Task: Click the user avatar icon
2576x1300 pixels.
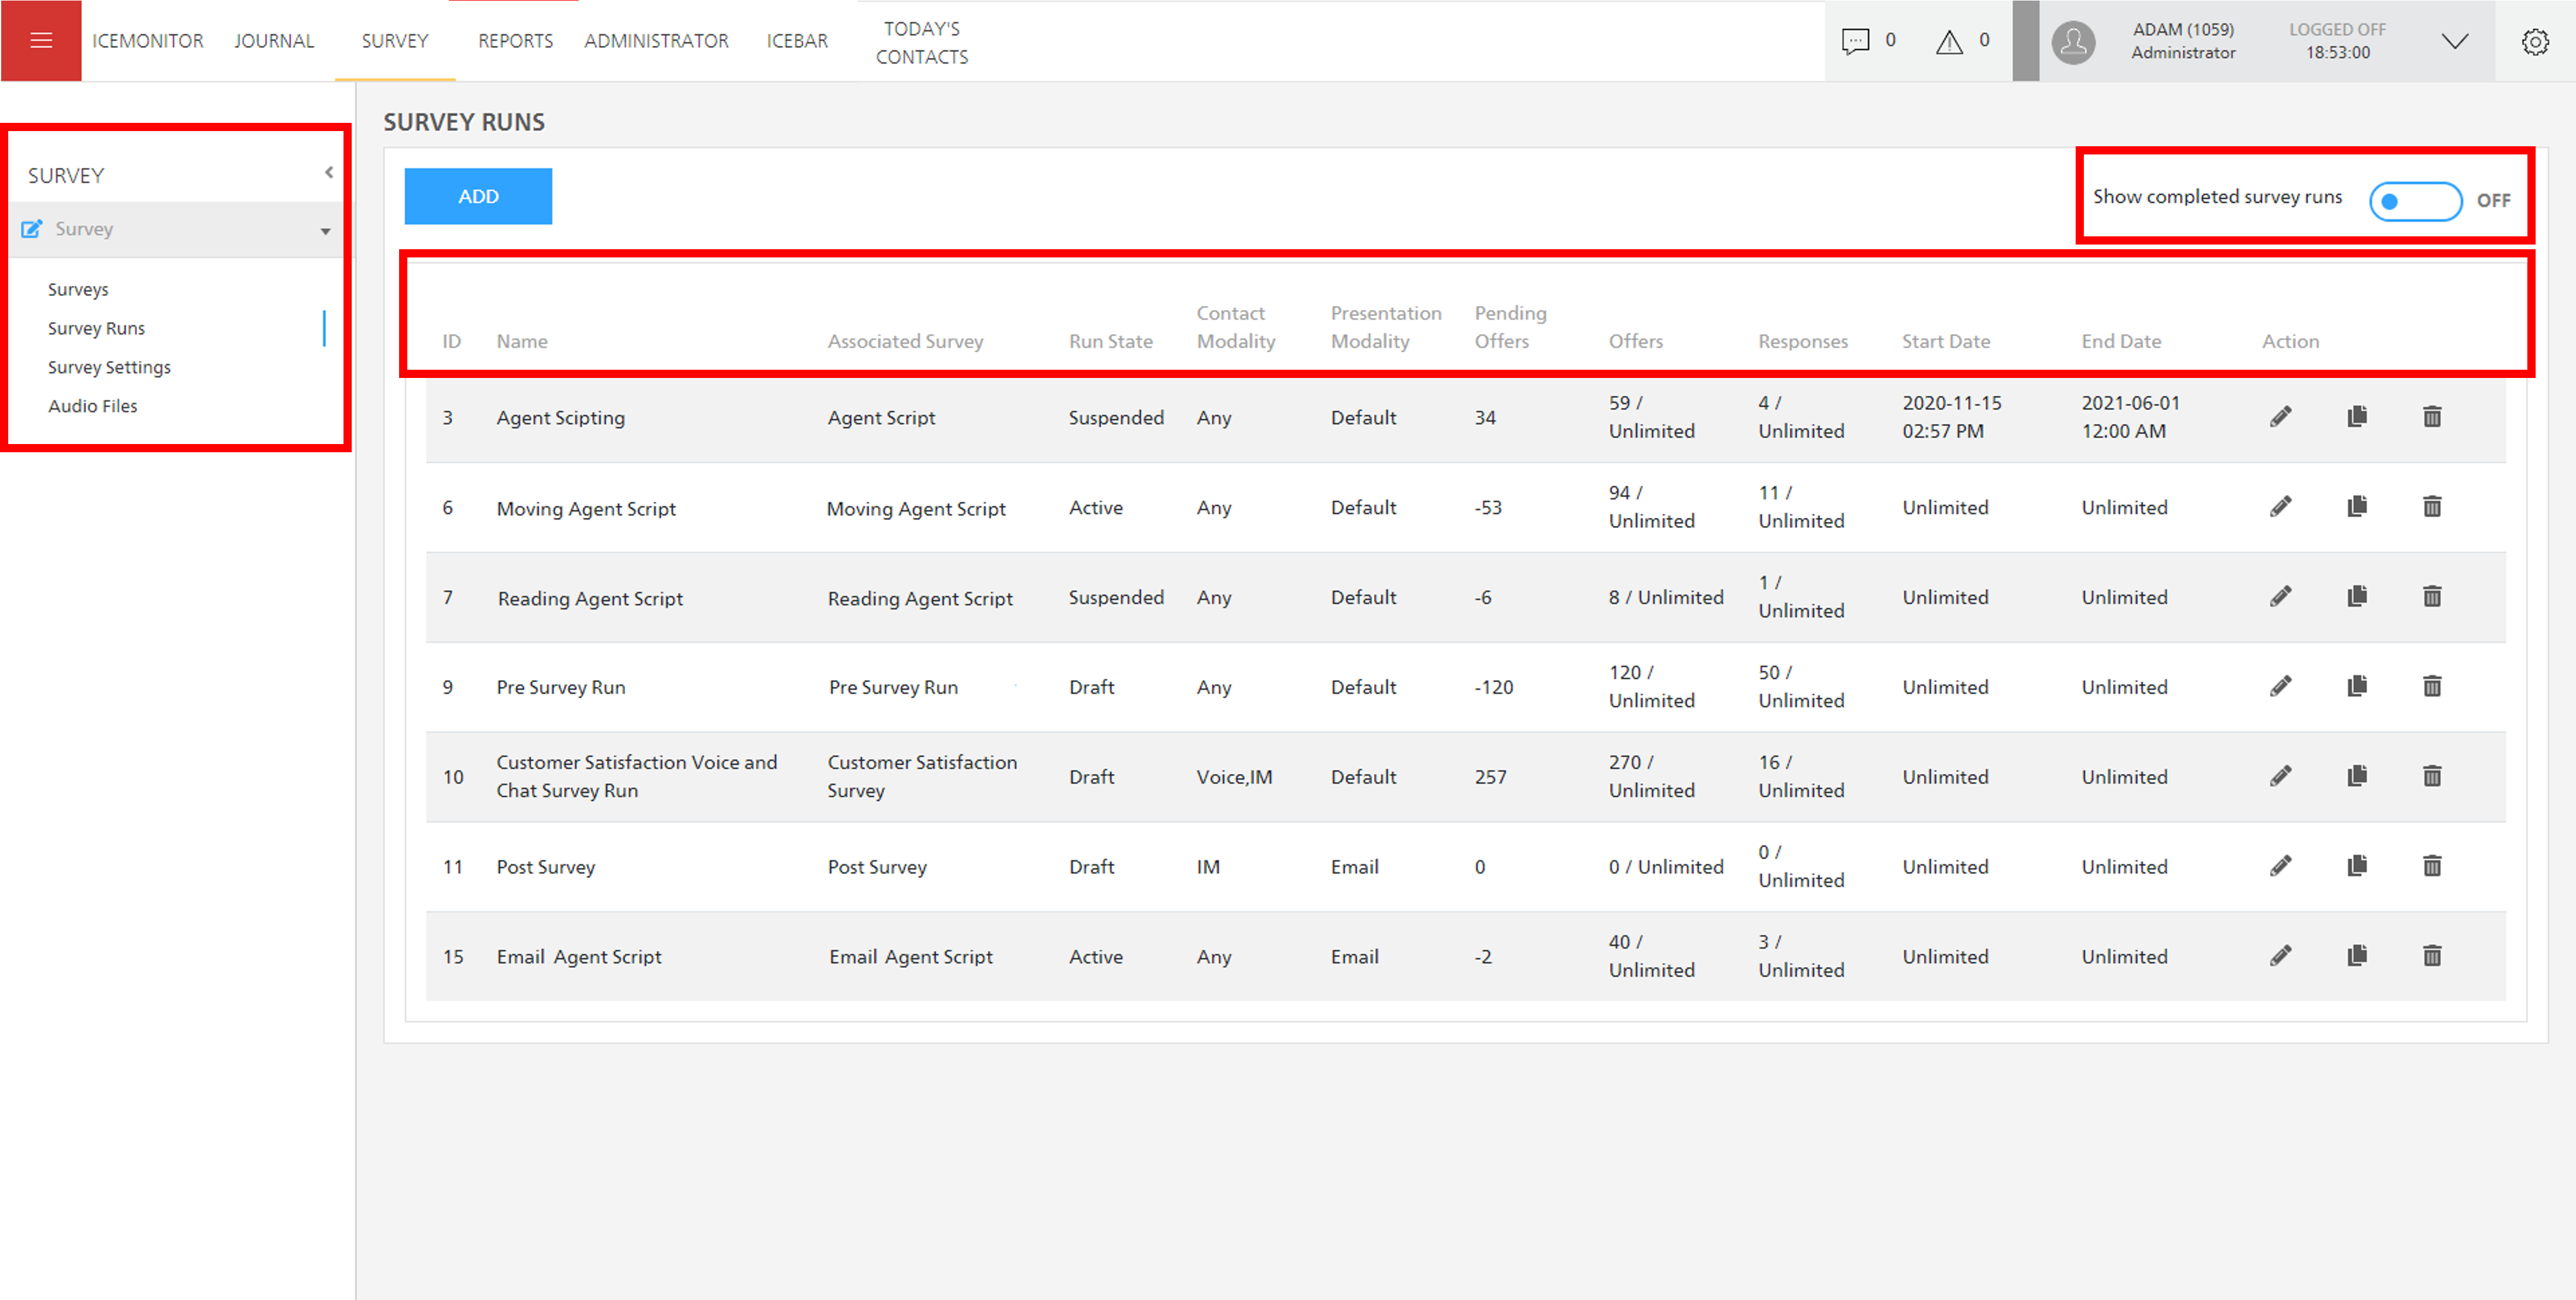Action: pyautogui.click(x=2073, y=42)
